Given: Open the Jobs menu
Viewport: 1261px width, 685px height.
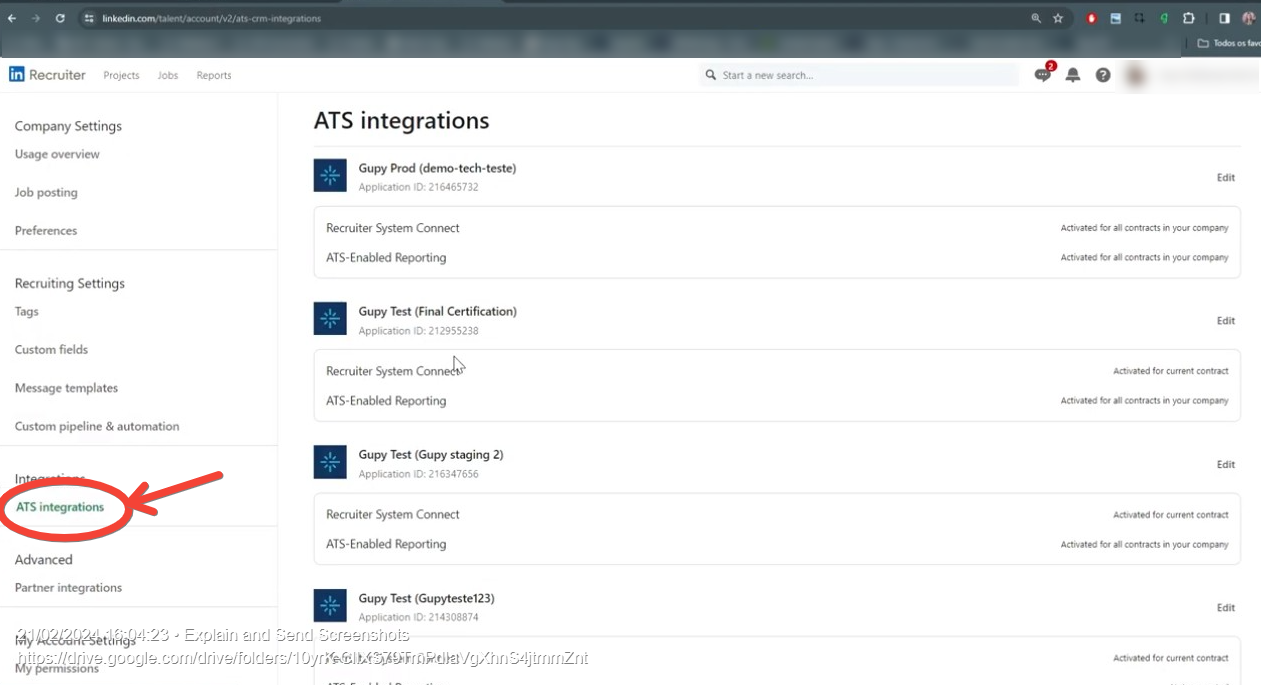Looking at the screenshot, I should 168,75.
